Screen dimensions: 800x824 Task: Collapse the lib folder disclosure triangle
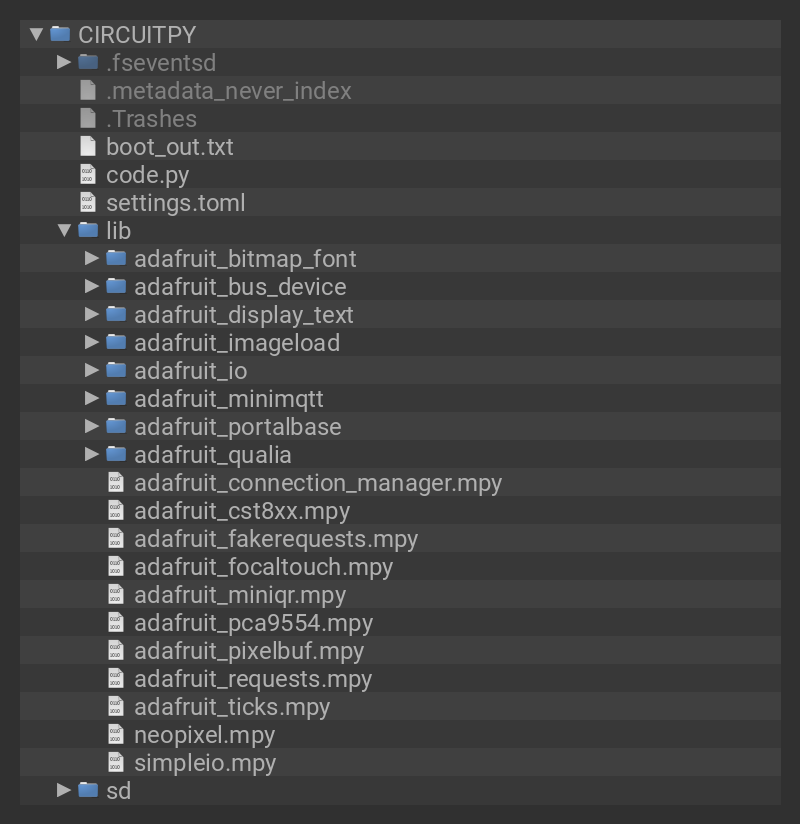(64, 230)
